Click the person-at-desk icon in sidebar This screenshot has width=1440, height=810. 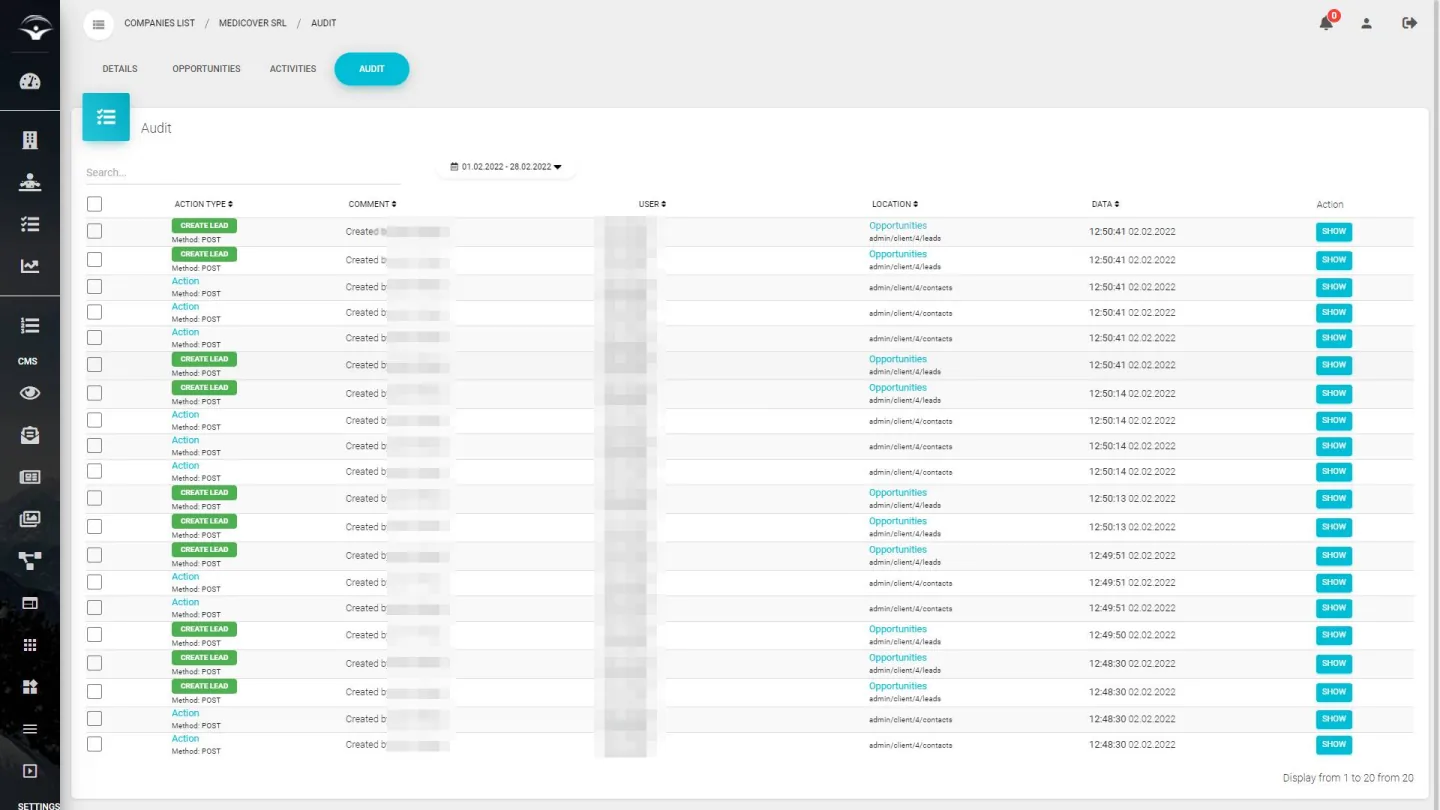tap(30, 182)
